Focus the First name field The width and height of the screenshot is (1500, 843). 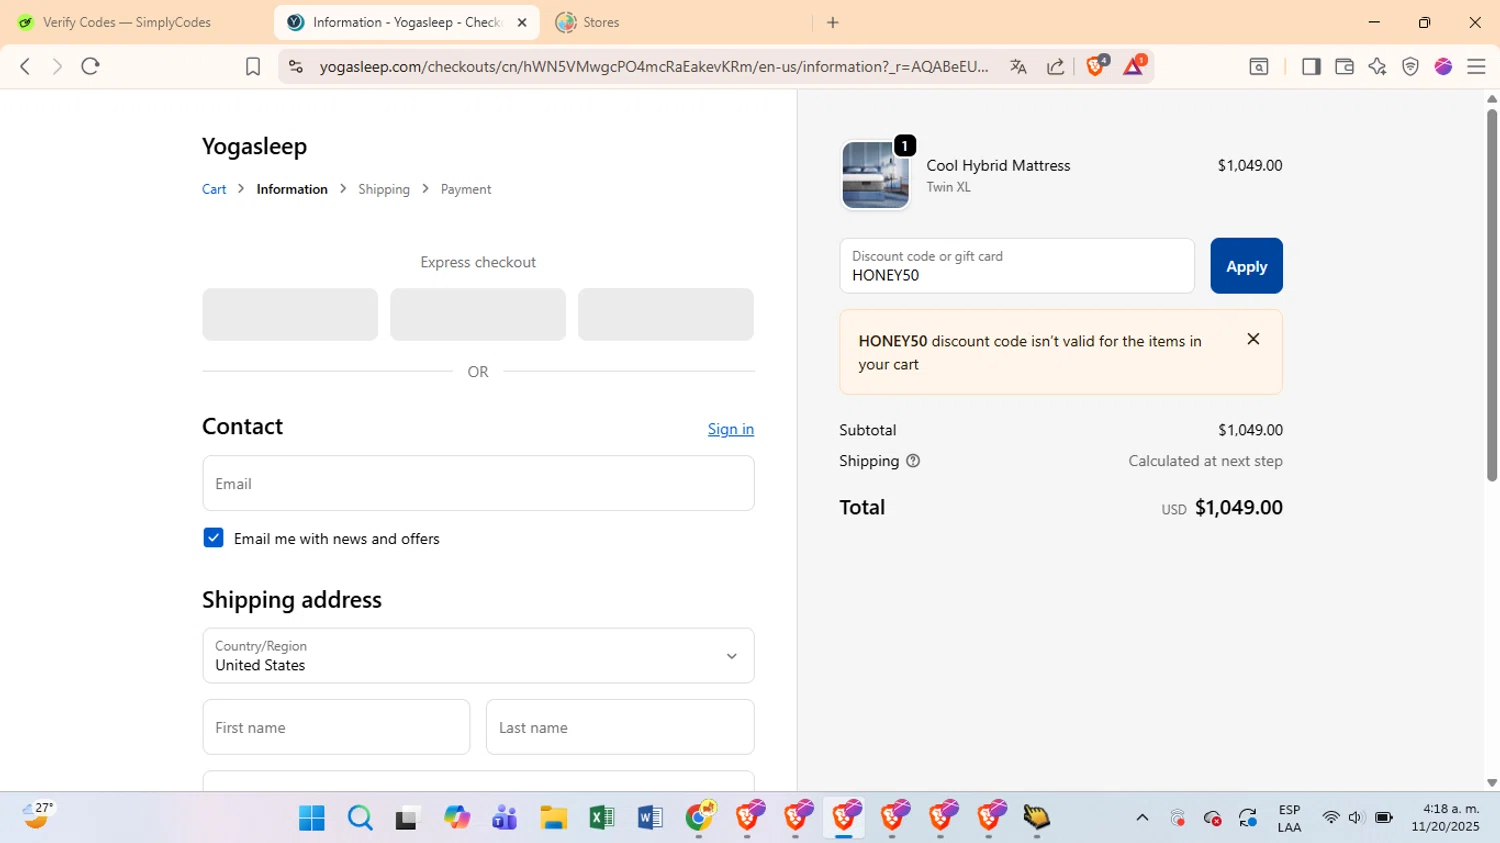pyautogui.click(x=336, y=727)
